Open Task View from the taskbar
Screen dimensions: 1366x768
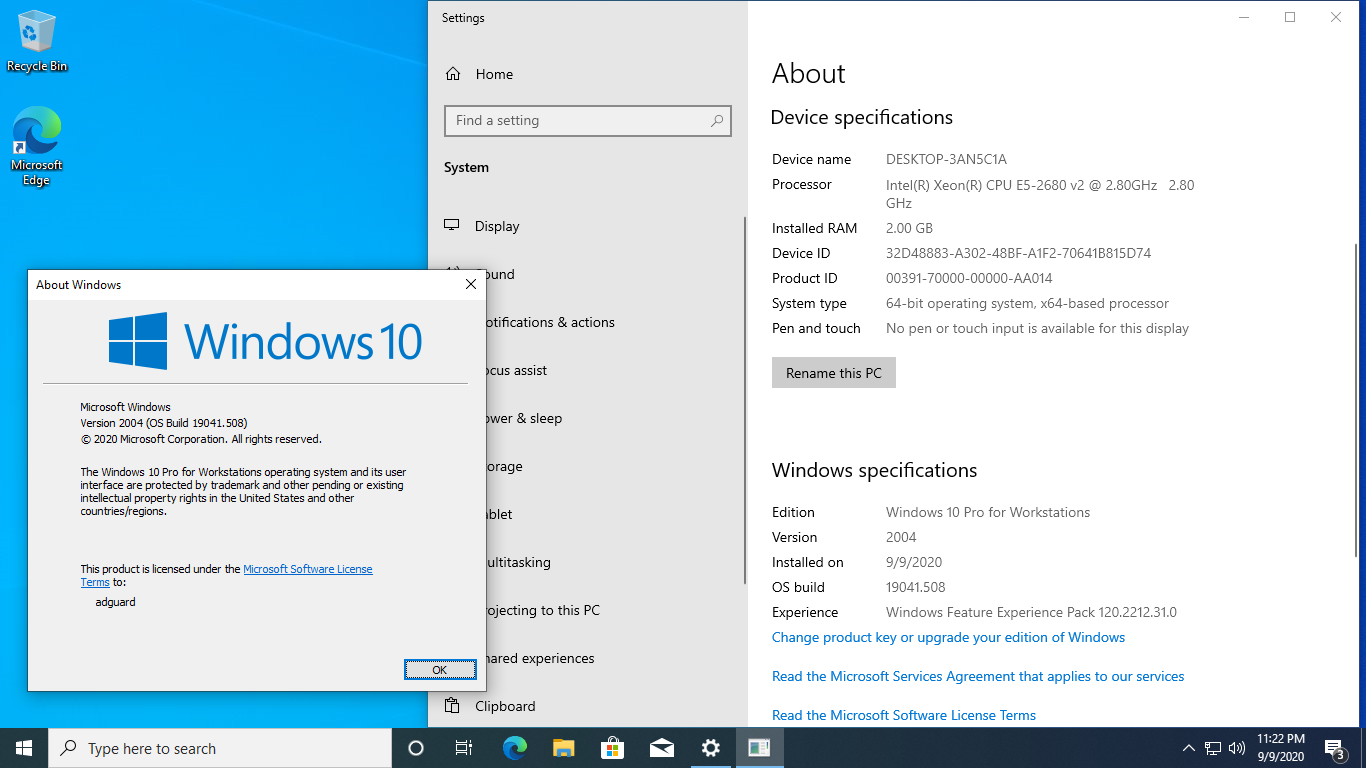(464, 748)
